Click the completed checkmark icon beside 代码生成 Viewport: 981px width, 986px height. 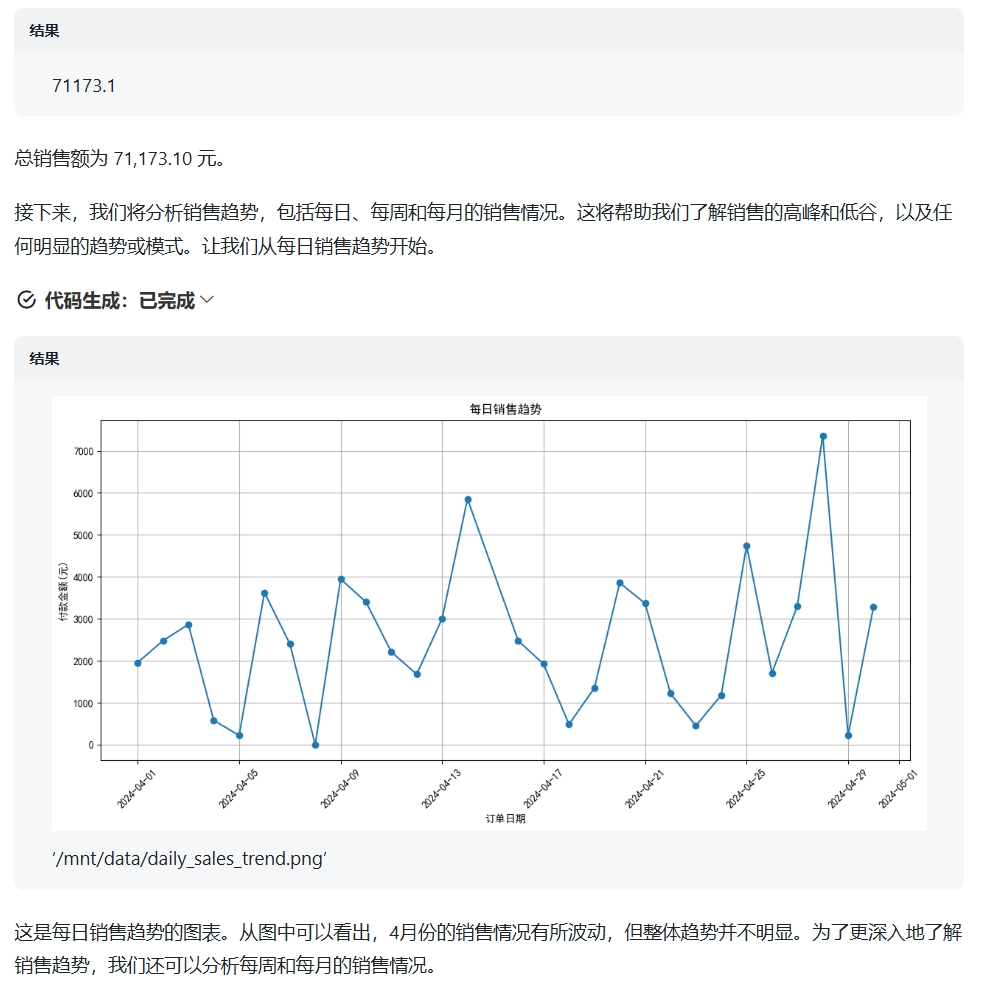[26, 300]
